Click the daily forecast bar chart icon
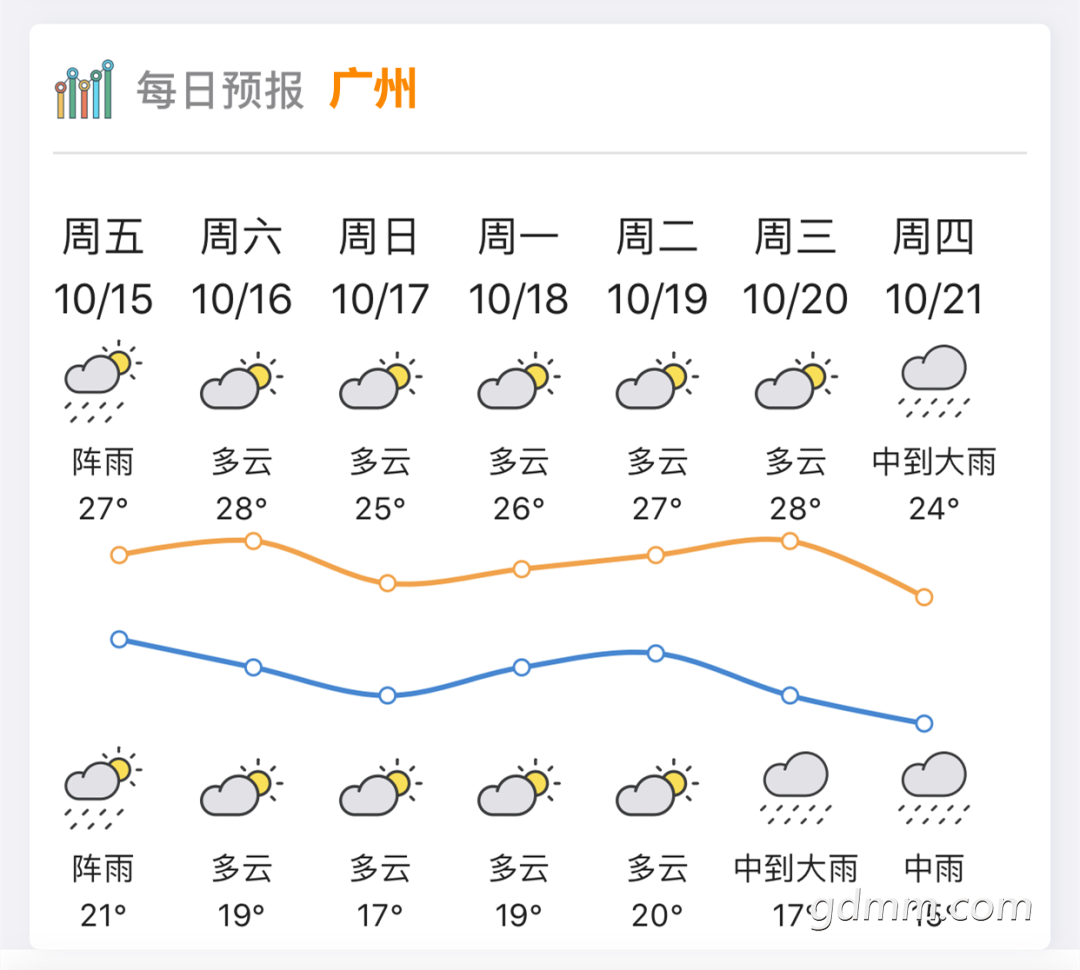Image resolution: width=1080 pixels, height=970 pixels. point(84,90)
